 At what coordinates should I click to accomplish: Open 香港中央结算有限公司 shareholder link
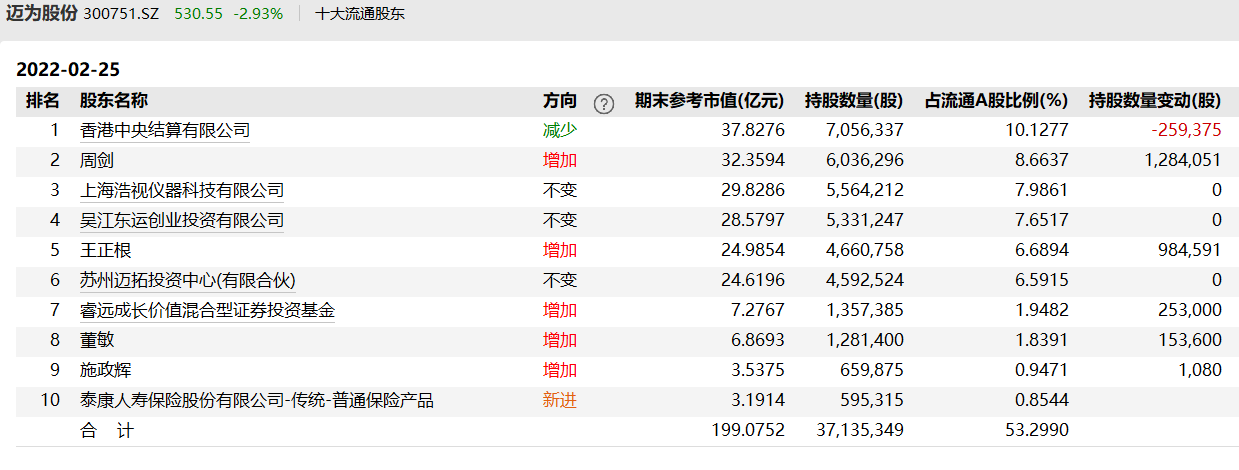[164, 130]
